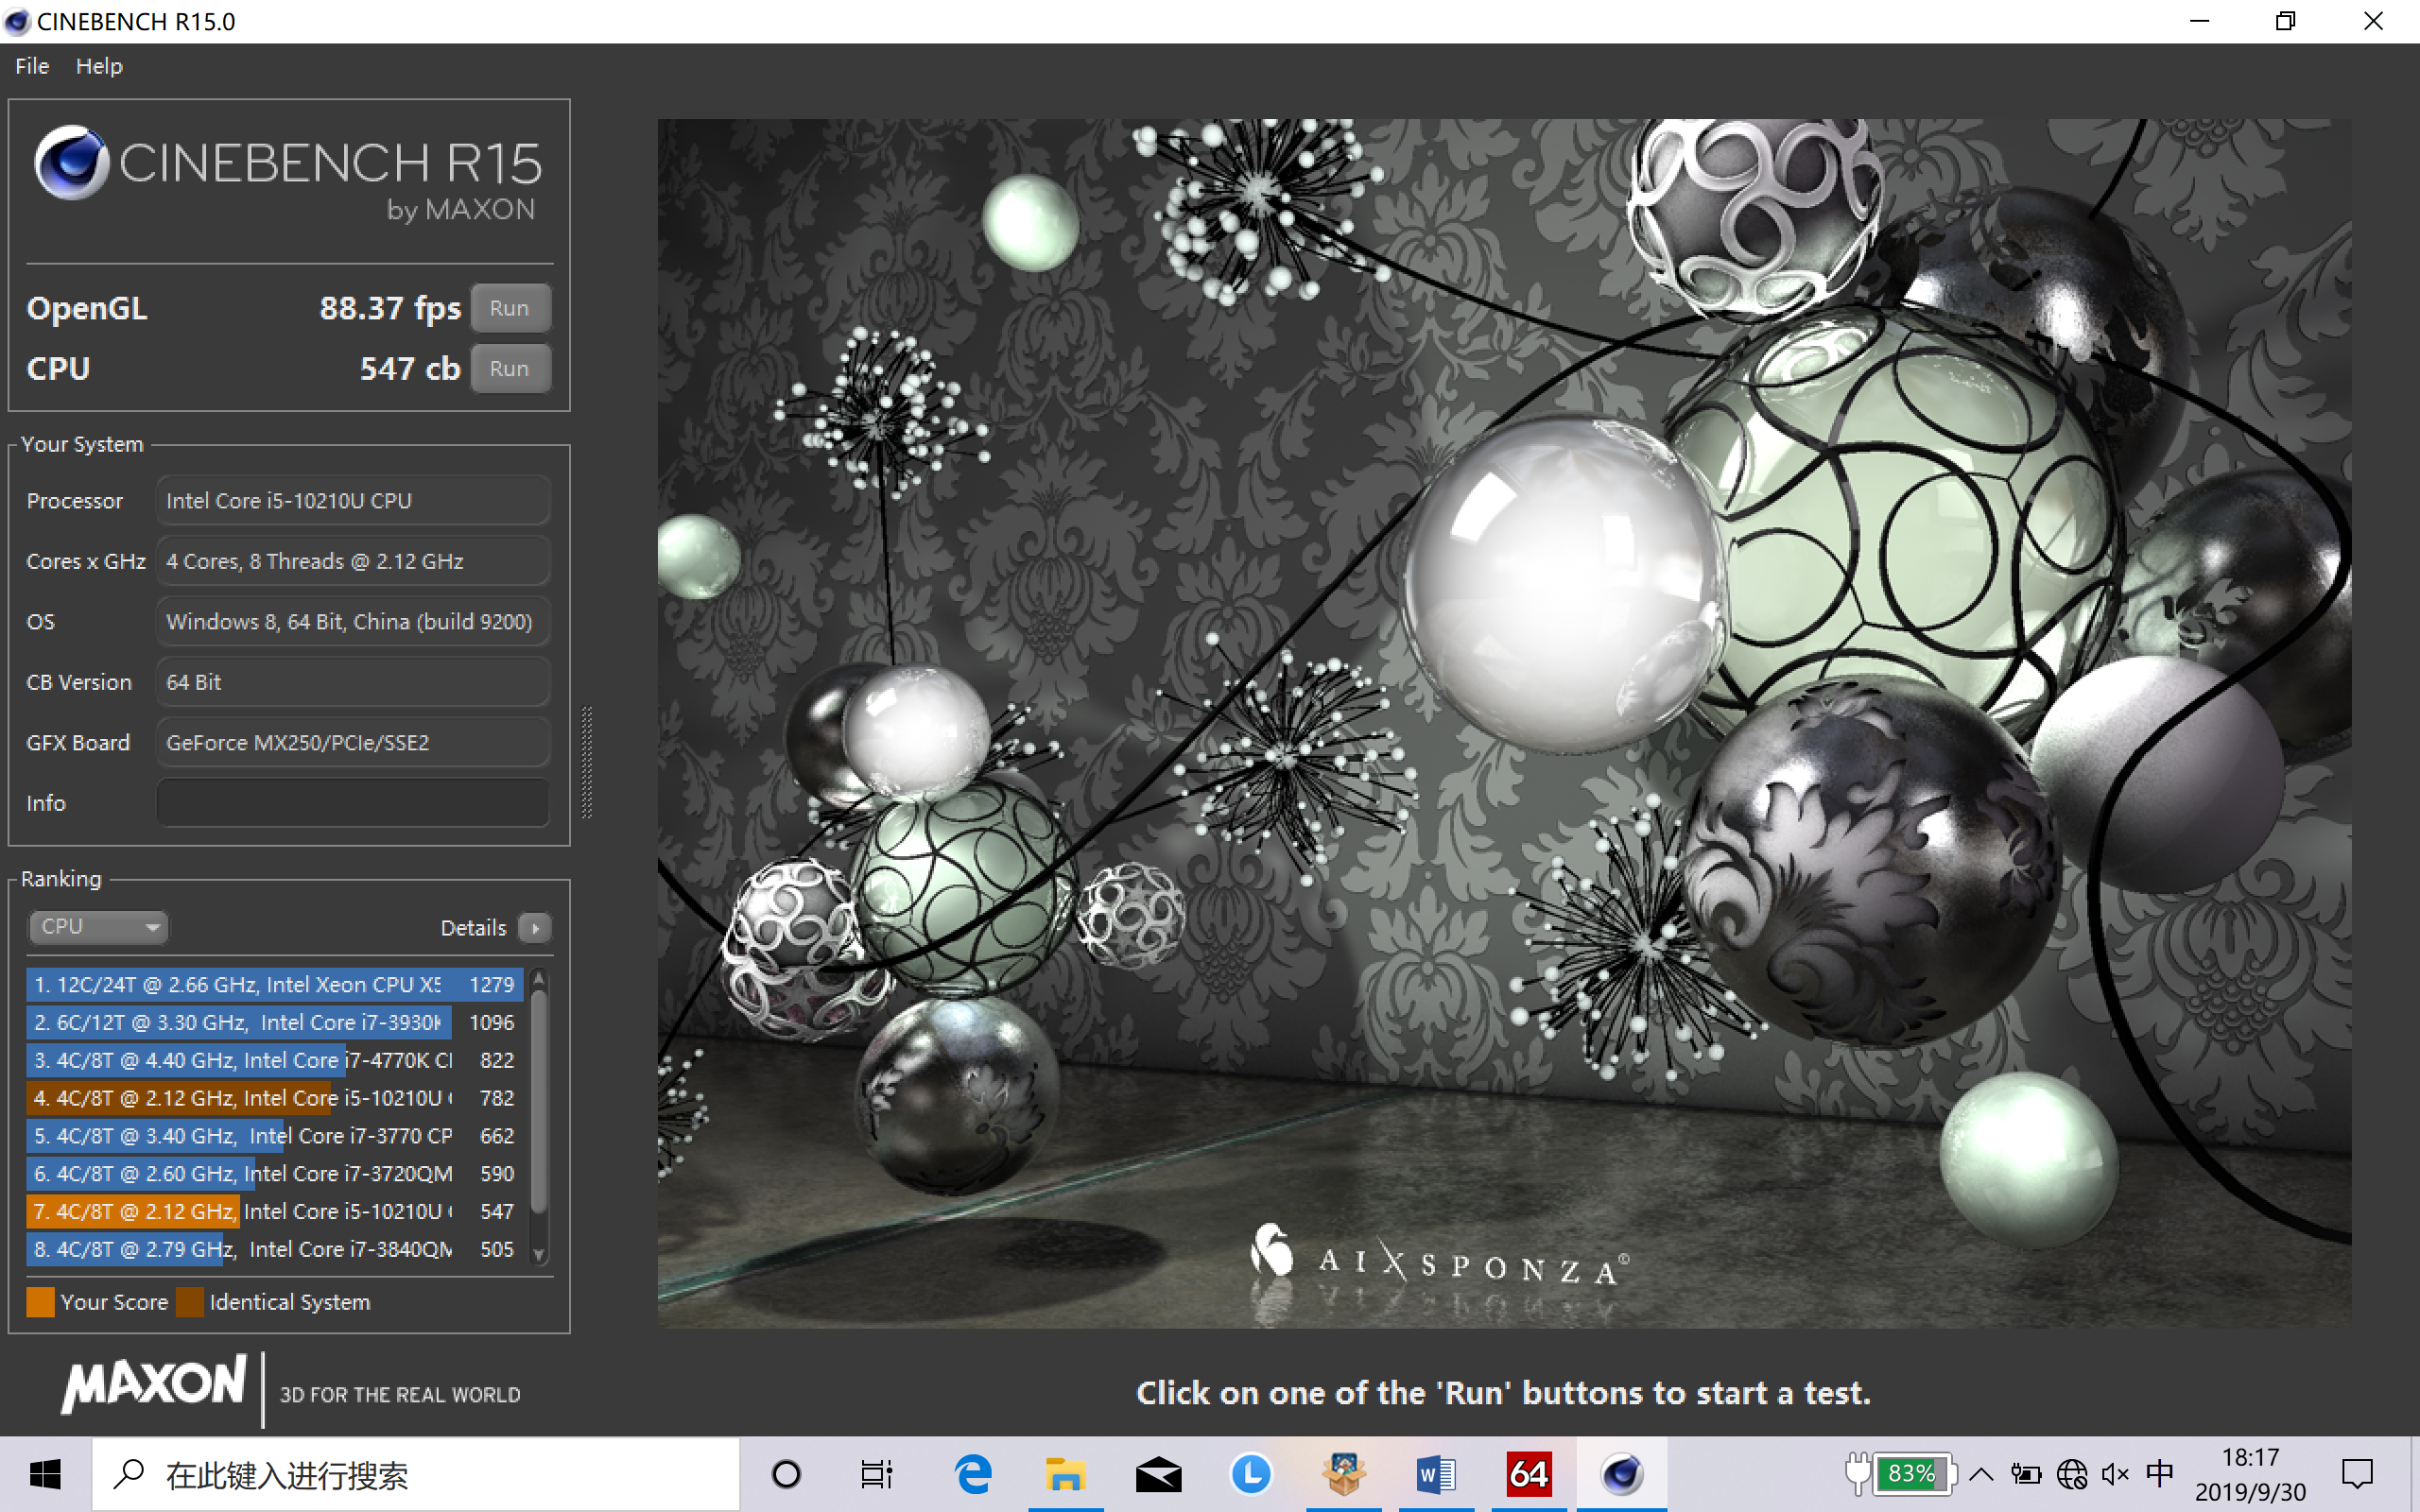
Task: Click the battery 83% indicator
Action: point(1915,1473)
